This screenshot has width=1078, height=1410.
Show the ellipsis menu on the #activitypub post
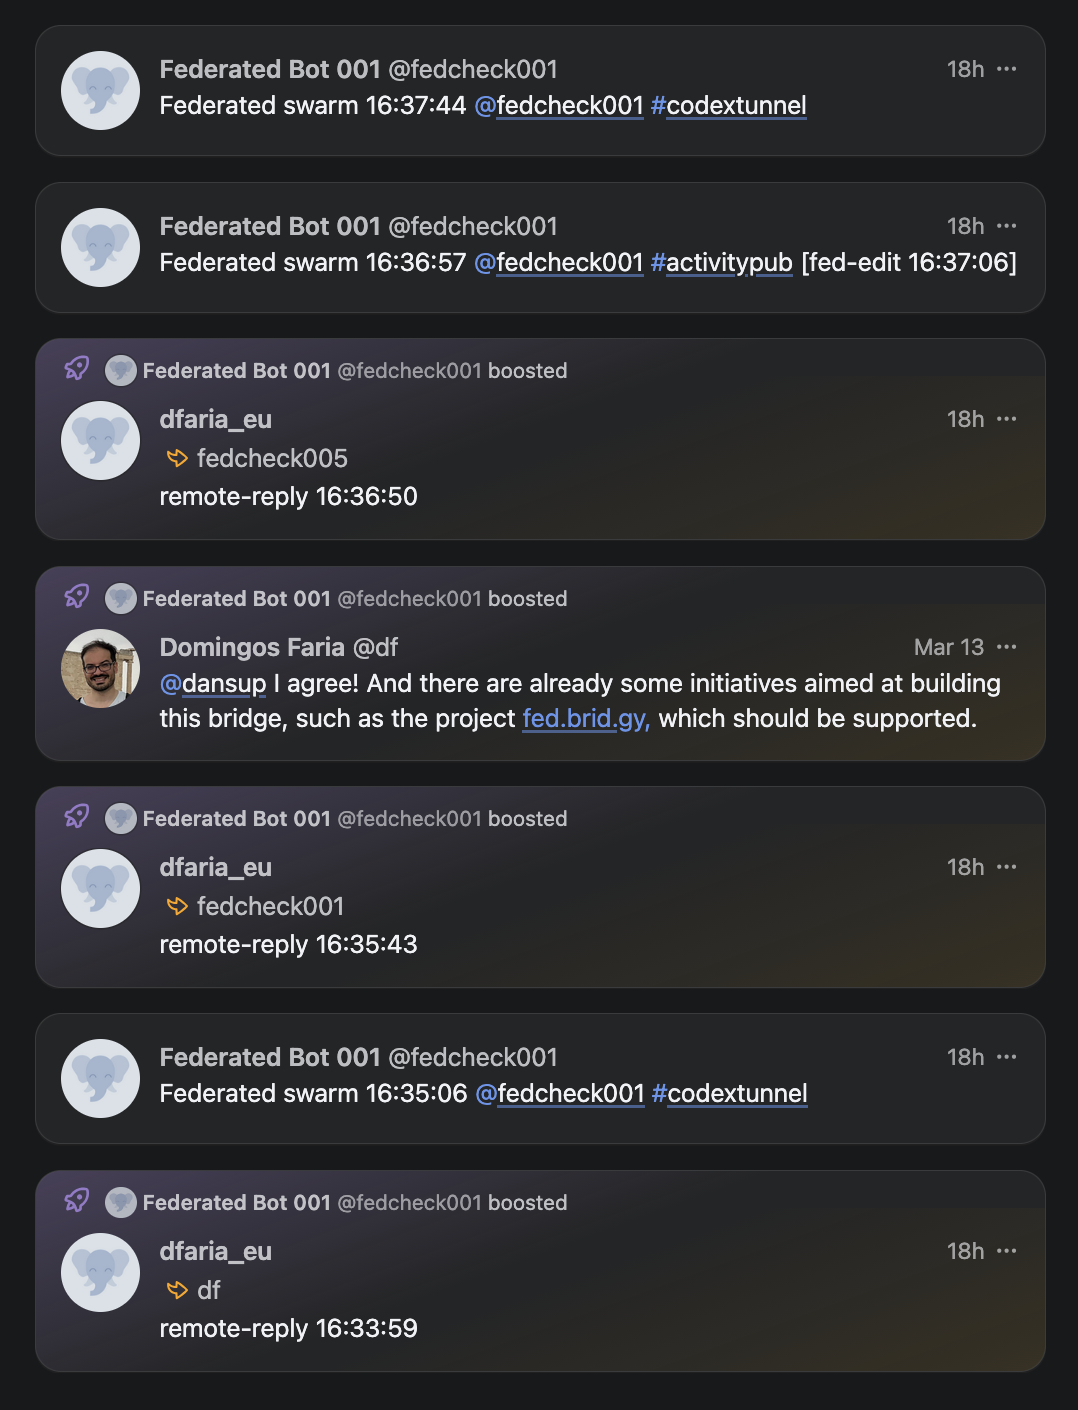point(1007,226)
